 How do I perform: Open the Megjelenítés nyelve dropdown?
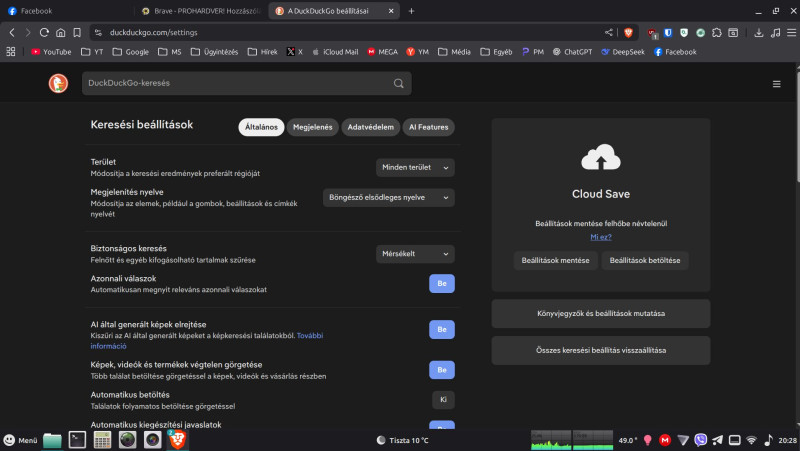[x=389, y=197]
